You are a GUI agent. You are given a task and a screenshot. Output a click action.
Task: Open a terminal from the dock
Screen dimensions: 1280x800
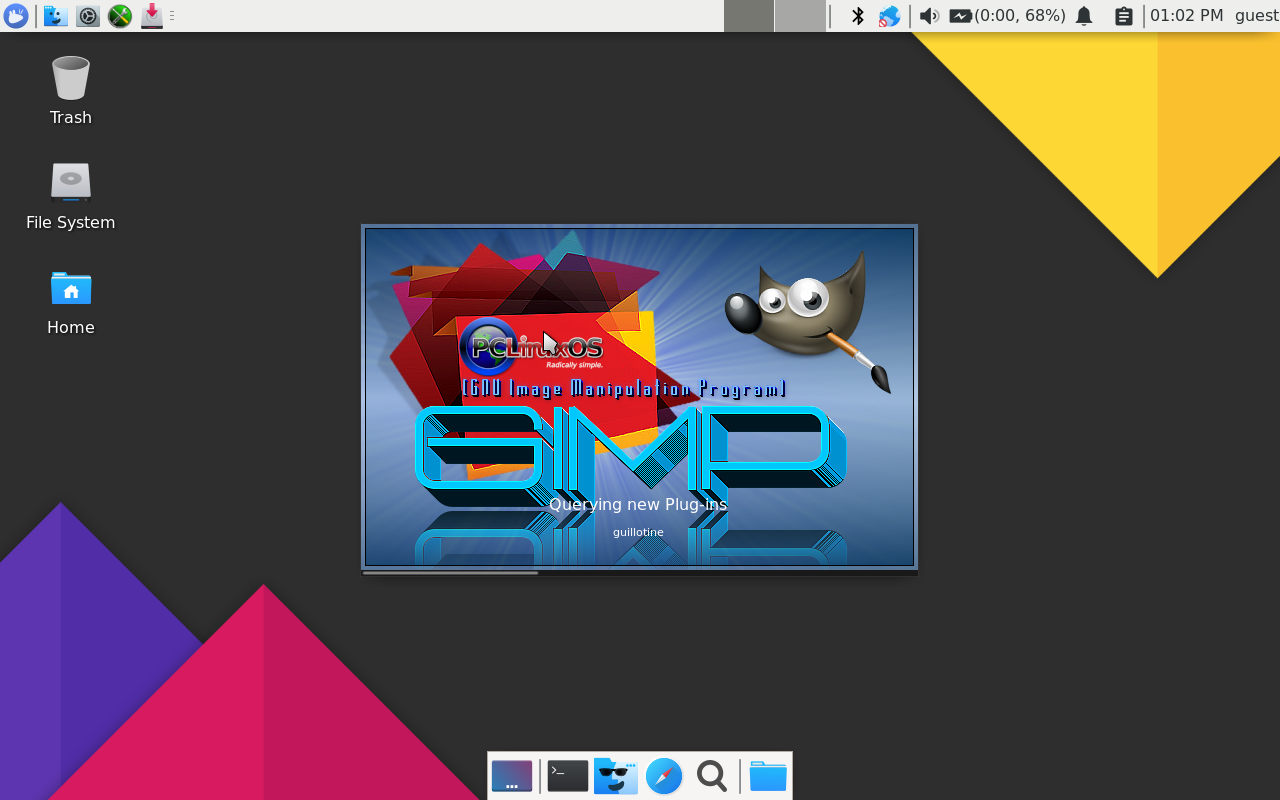point(567,776)
